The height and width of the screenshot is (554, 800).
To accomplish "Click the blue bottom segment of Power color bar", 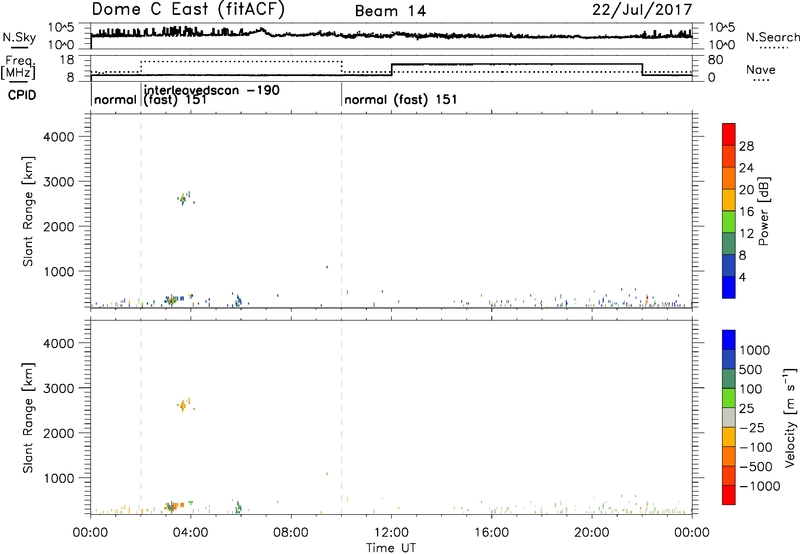I will tap(729, 287).
